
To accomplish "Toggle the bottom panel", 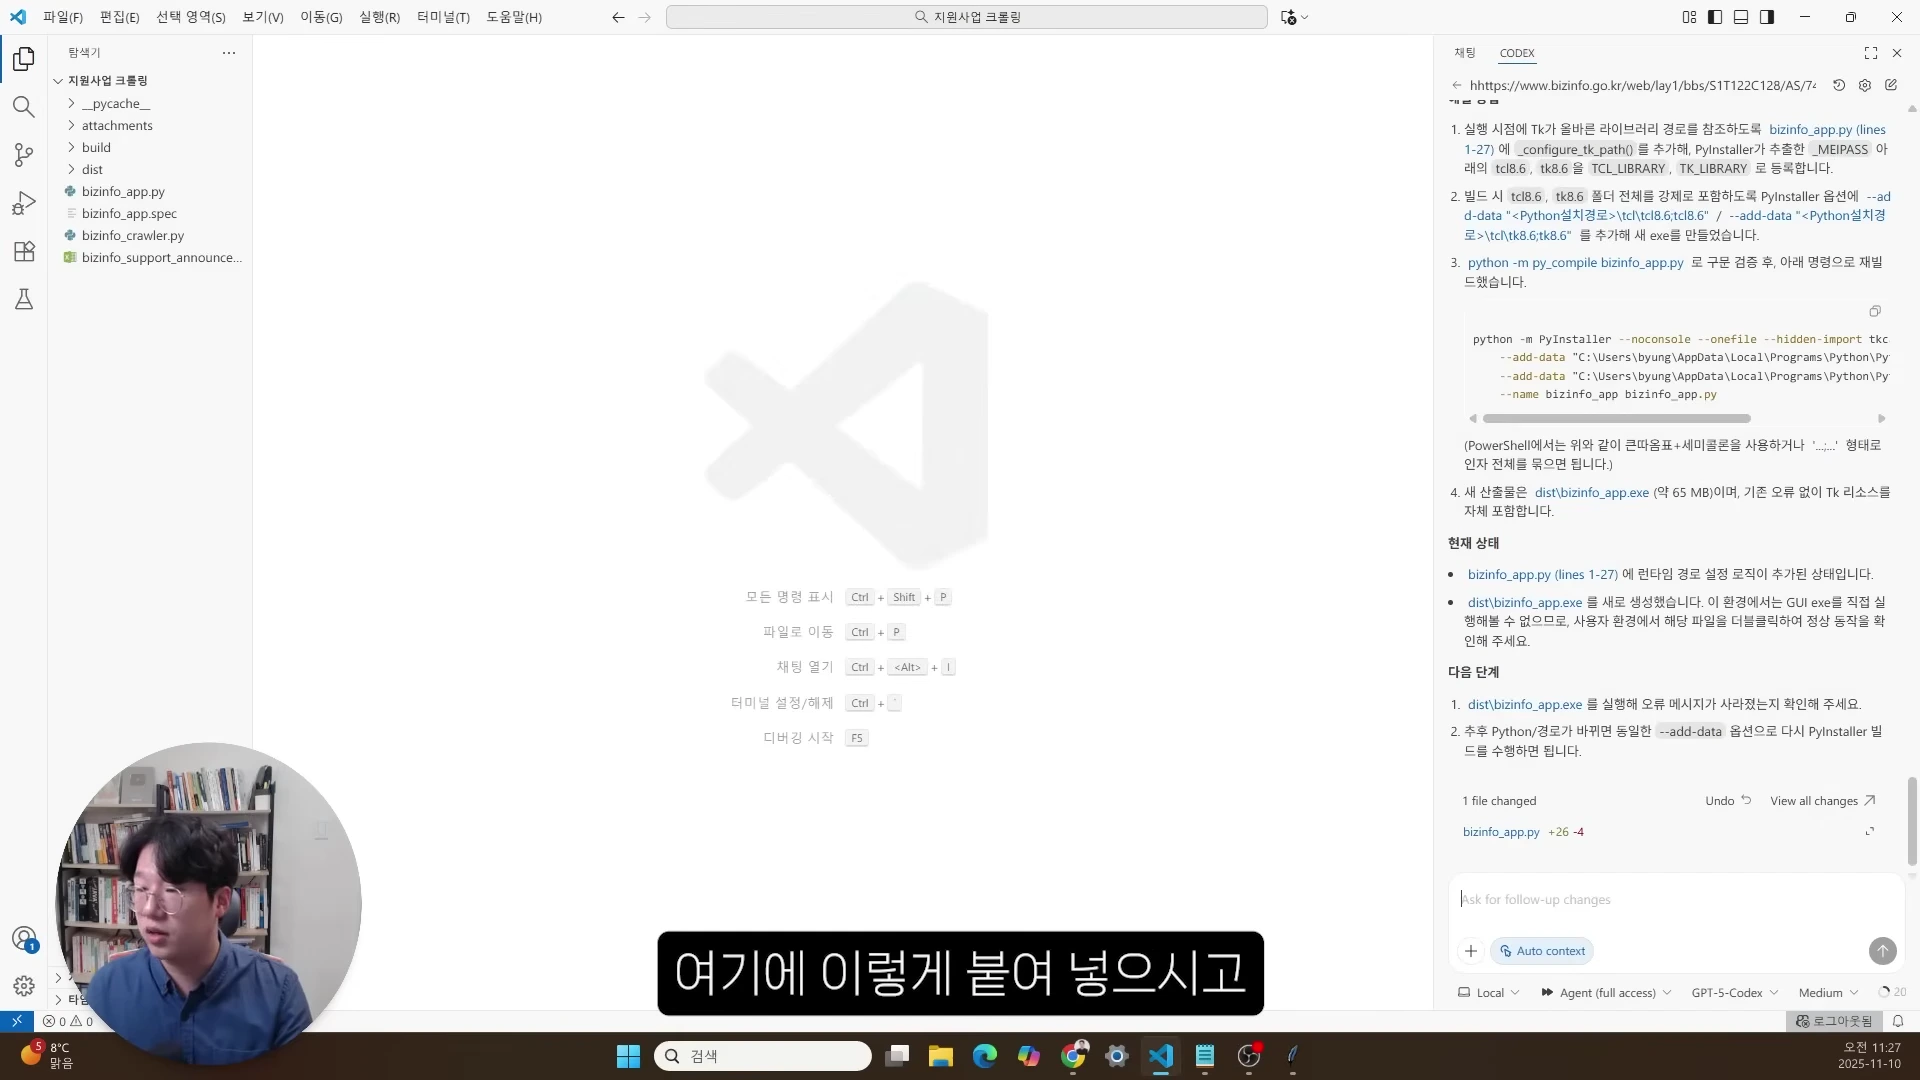I will (1741, 17).
